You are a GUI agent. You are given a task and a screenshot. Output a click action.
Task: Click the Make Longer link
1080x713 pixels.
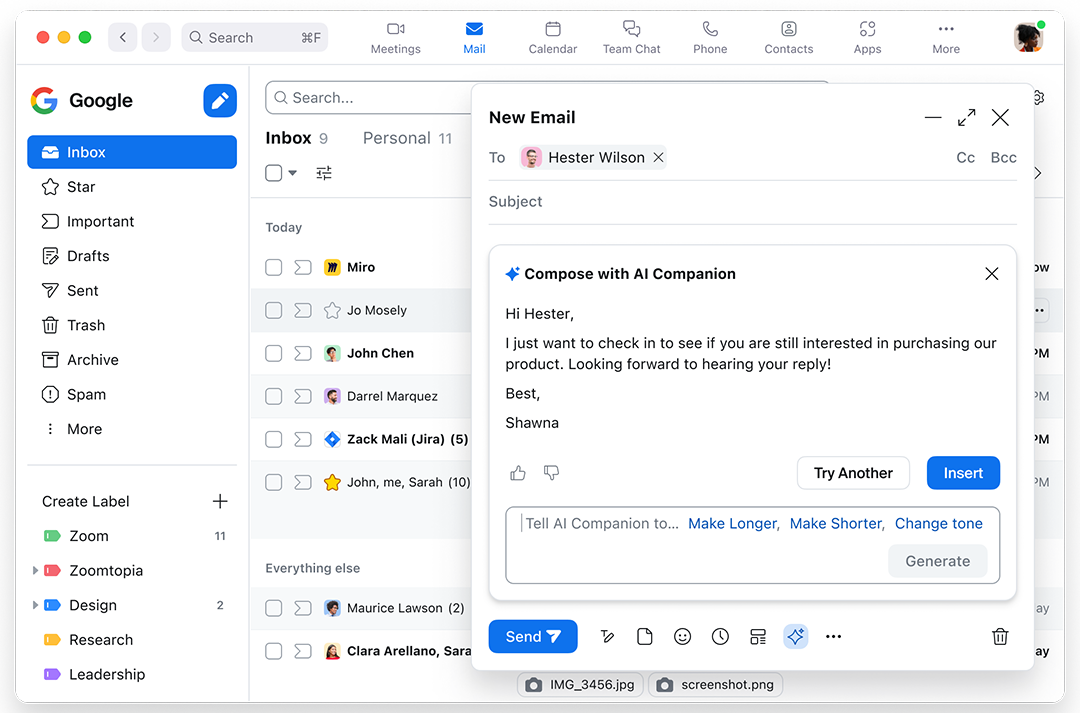(x=732, y=523)
